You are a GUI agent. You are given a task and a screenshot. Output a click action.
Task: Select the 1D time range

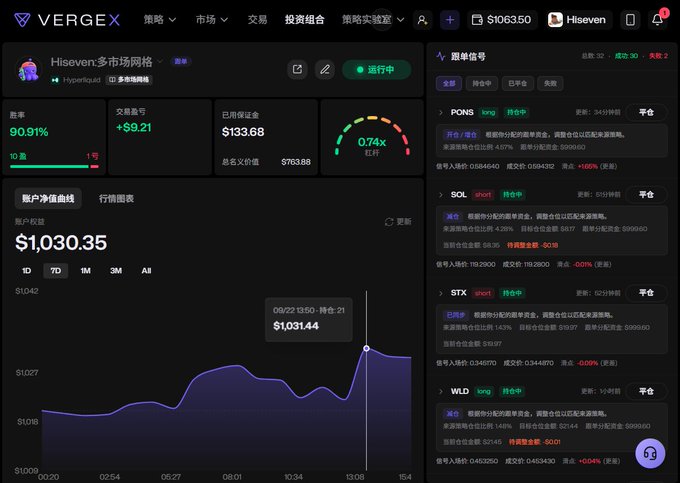(x=26, y=271)
